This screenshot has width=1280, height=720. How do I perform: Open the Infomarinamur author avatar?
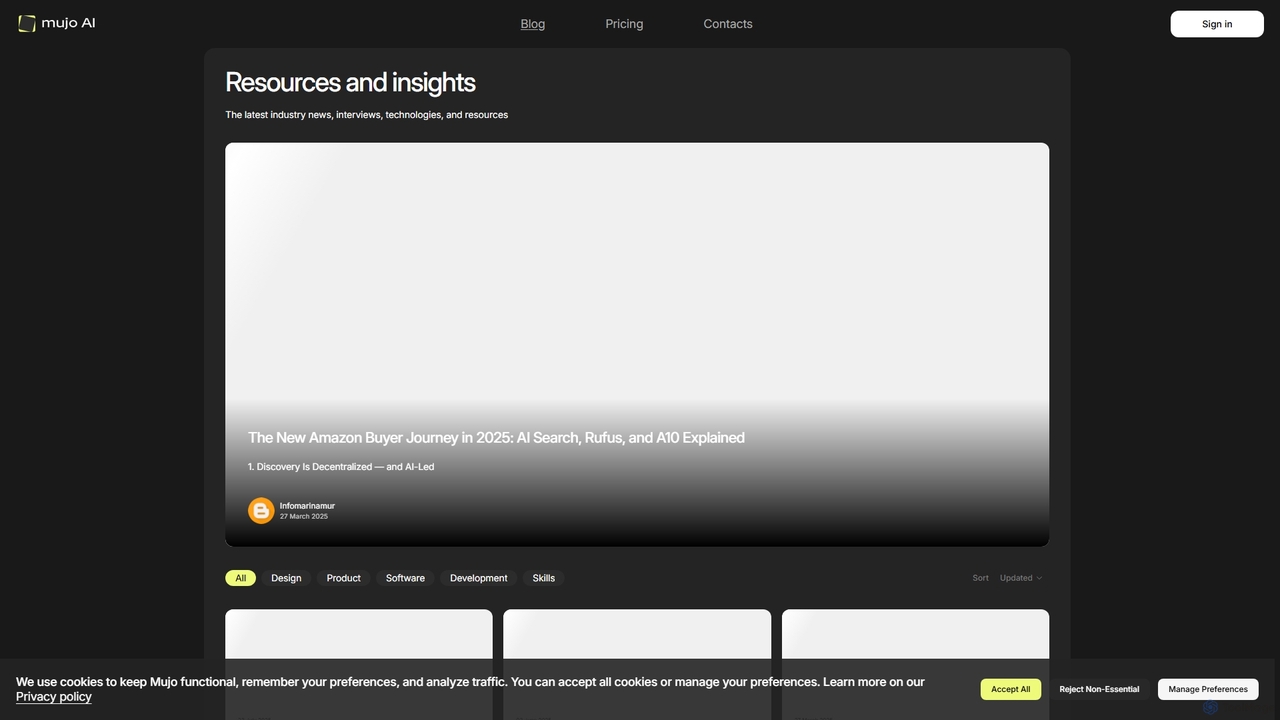pos(261,511)
